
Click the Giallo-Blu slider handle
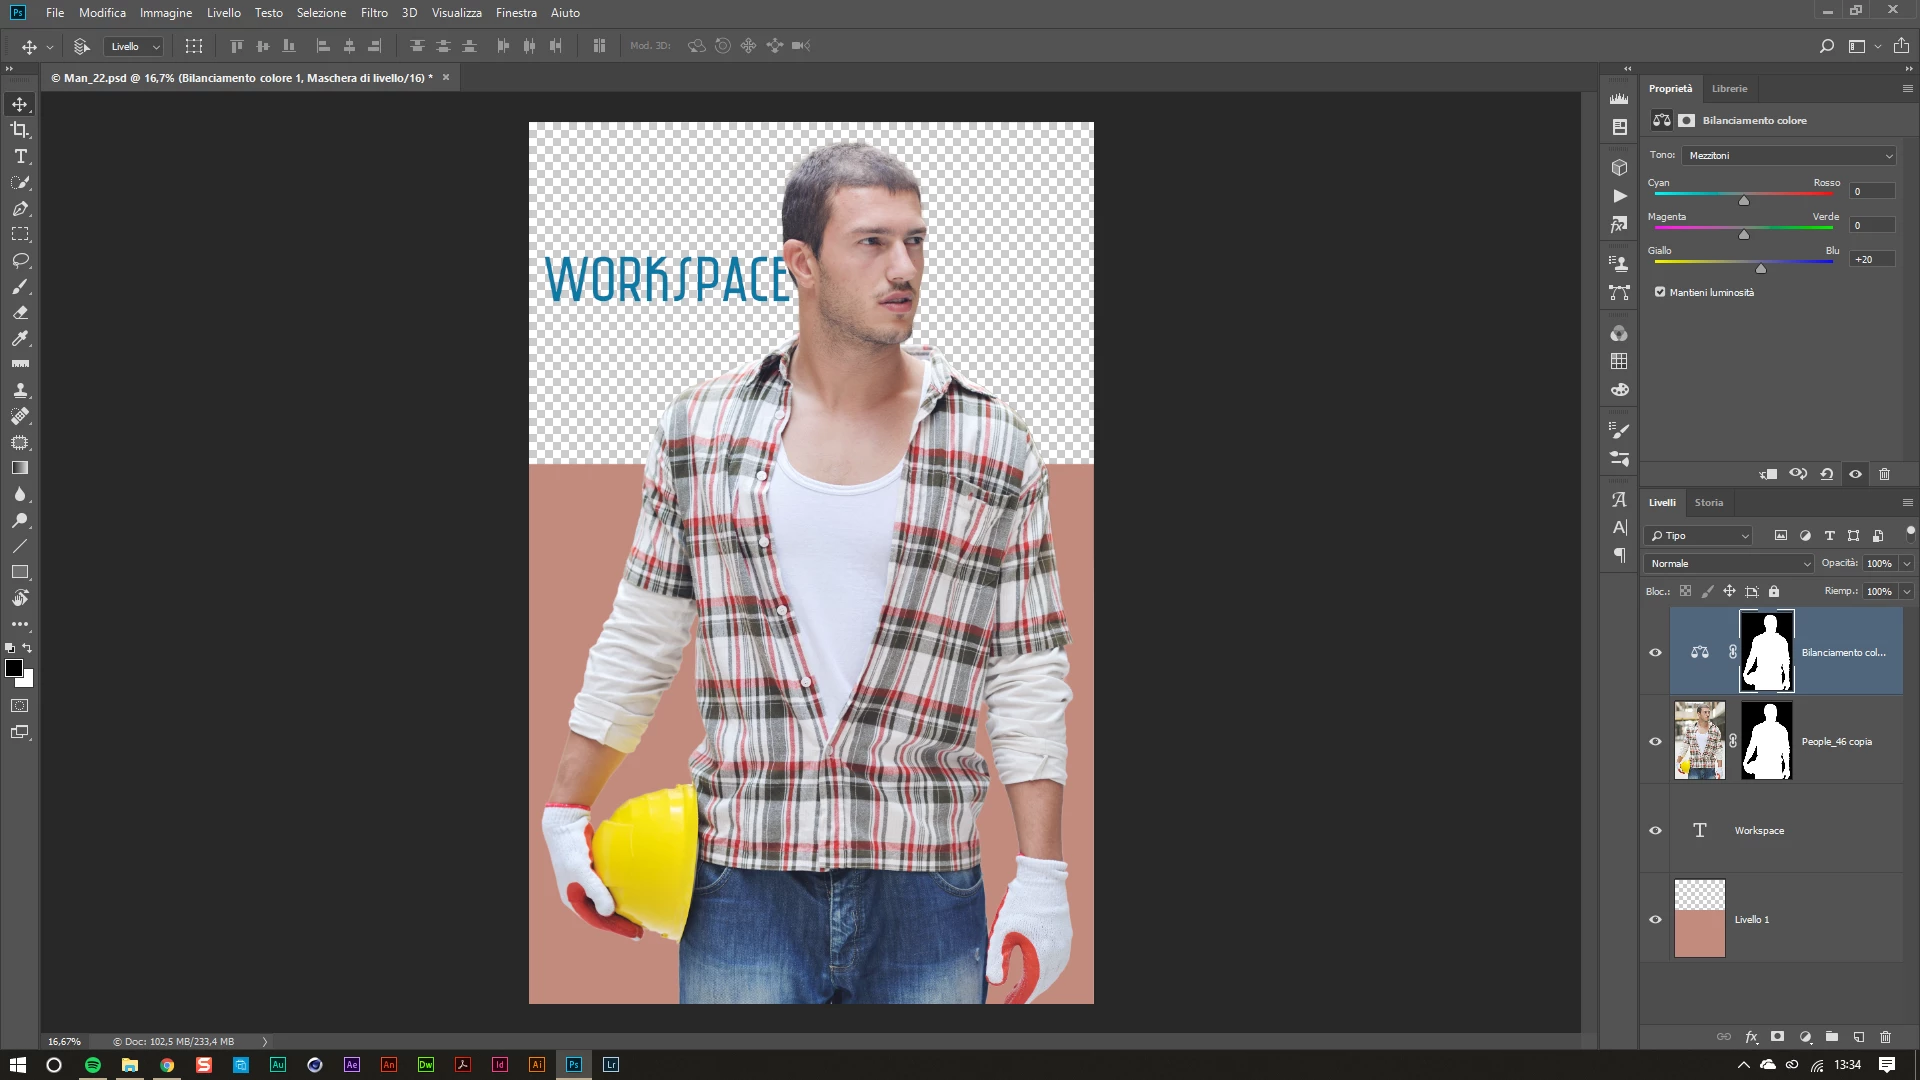[x=1761, y=268]
